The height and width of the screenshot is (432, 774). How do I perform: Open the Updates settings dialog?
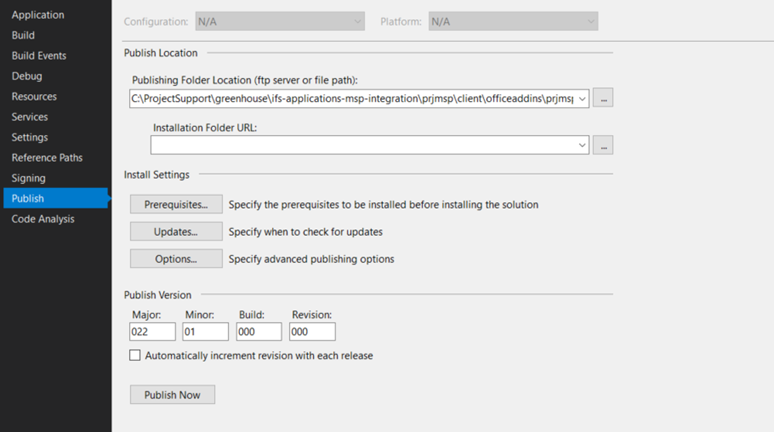pos(176,232)
